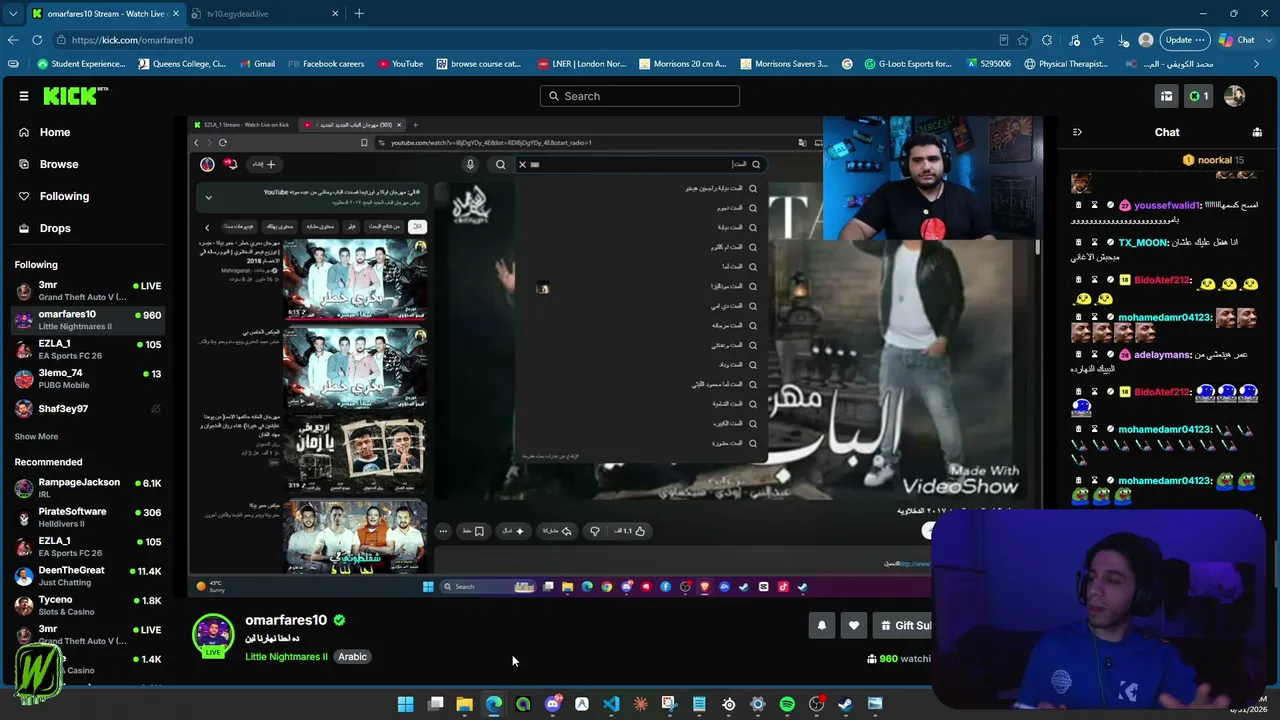Open the Facebook careers bookmark

[x=326, y=64]
